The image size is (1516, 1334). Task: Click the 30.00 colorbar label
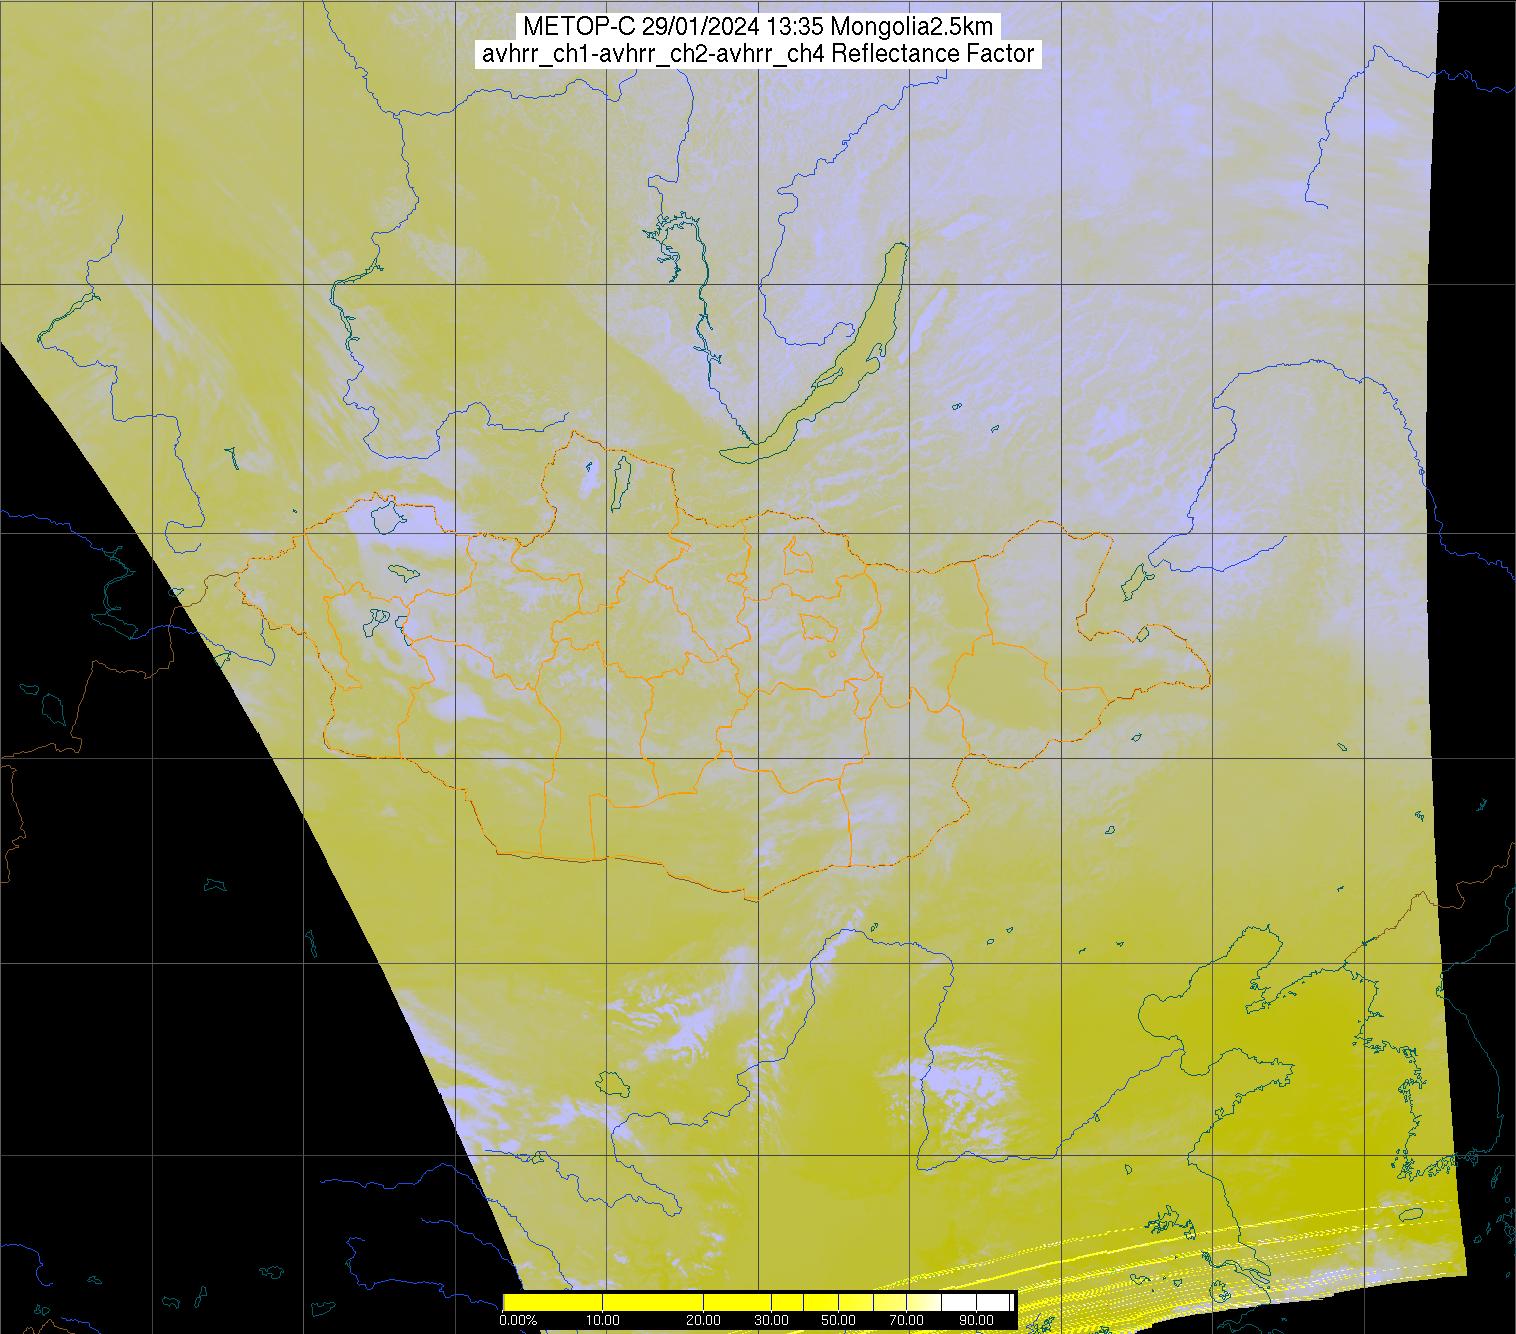771,1320
